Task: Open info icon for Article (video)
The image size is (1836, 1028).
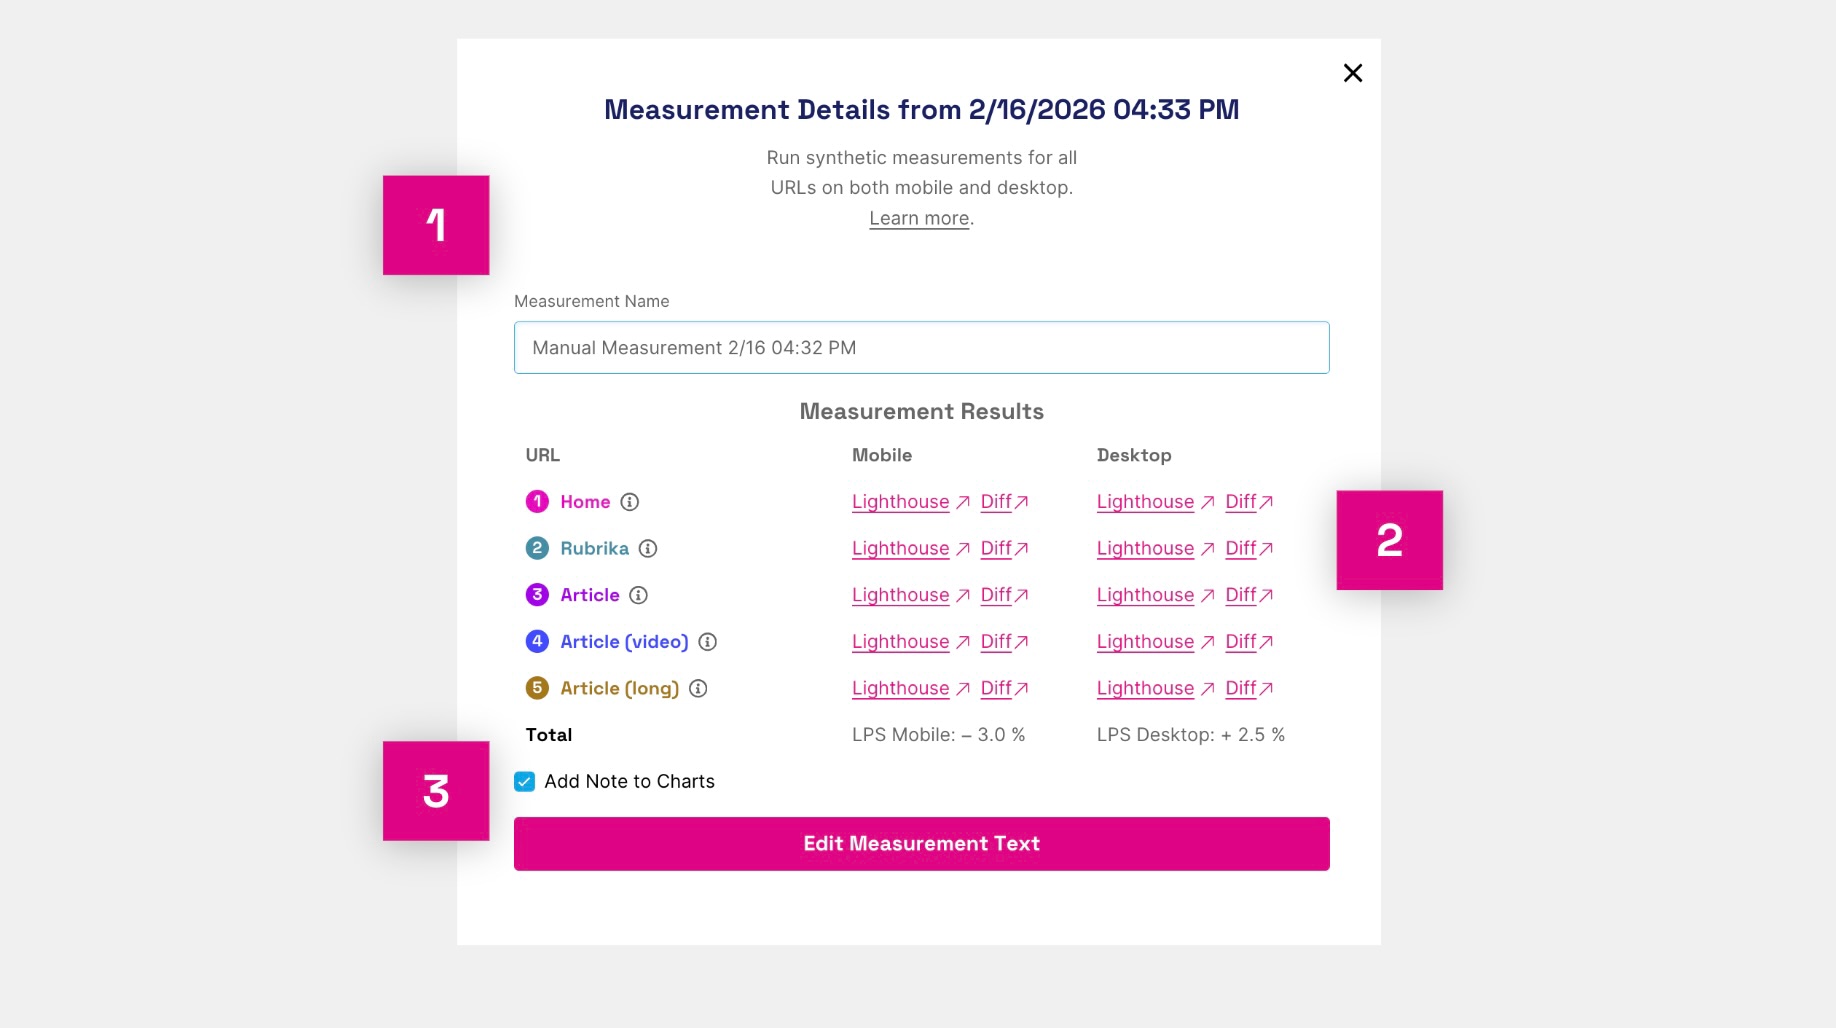Action: [707, 642]
